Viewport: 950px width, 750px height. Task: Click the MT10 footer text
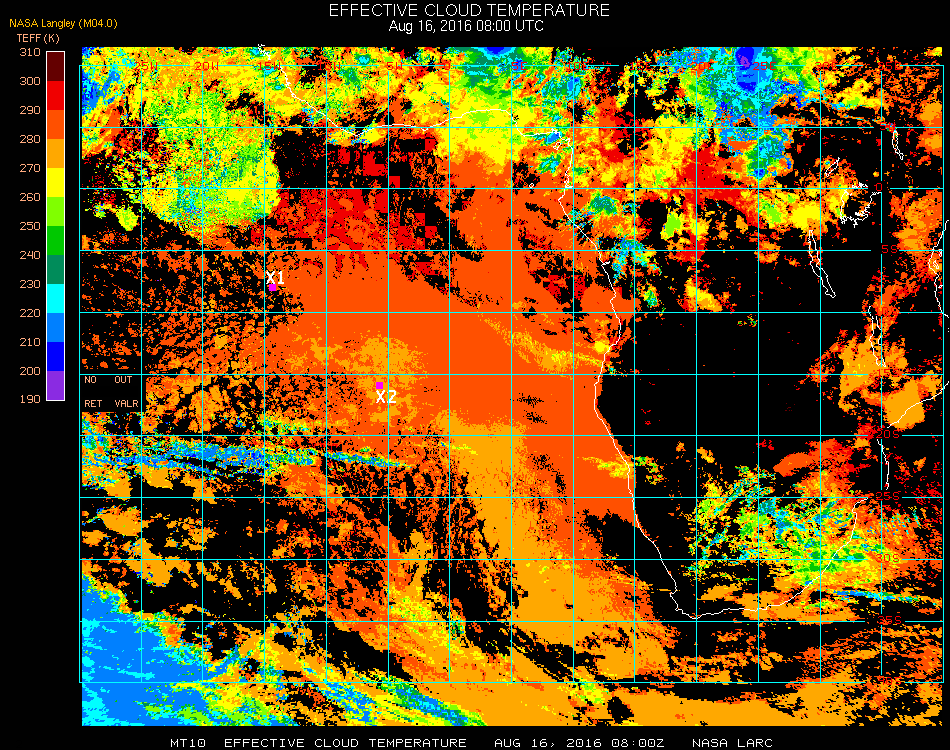click(188, 743)
